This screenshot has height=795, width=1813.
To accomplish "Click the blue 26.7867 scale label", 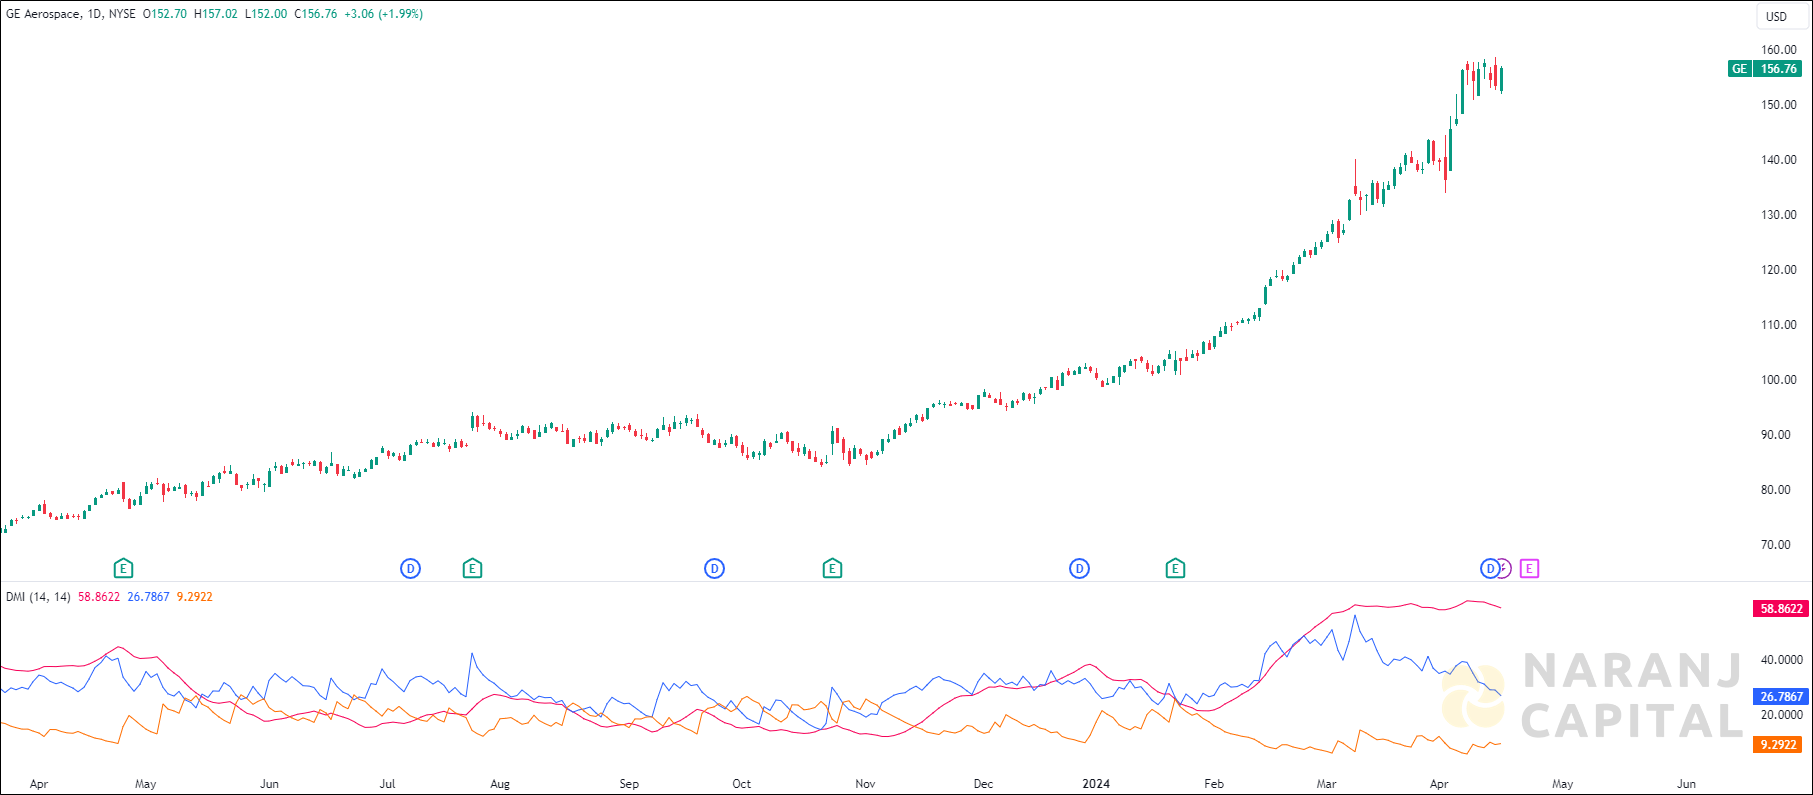I will click(x=1781, y=696).
